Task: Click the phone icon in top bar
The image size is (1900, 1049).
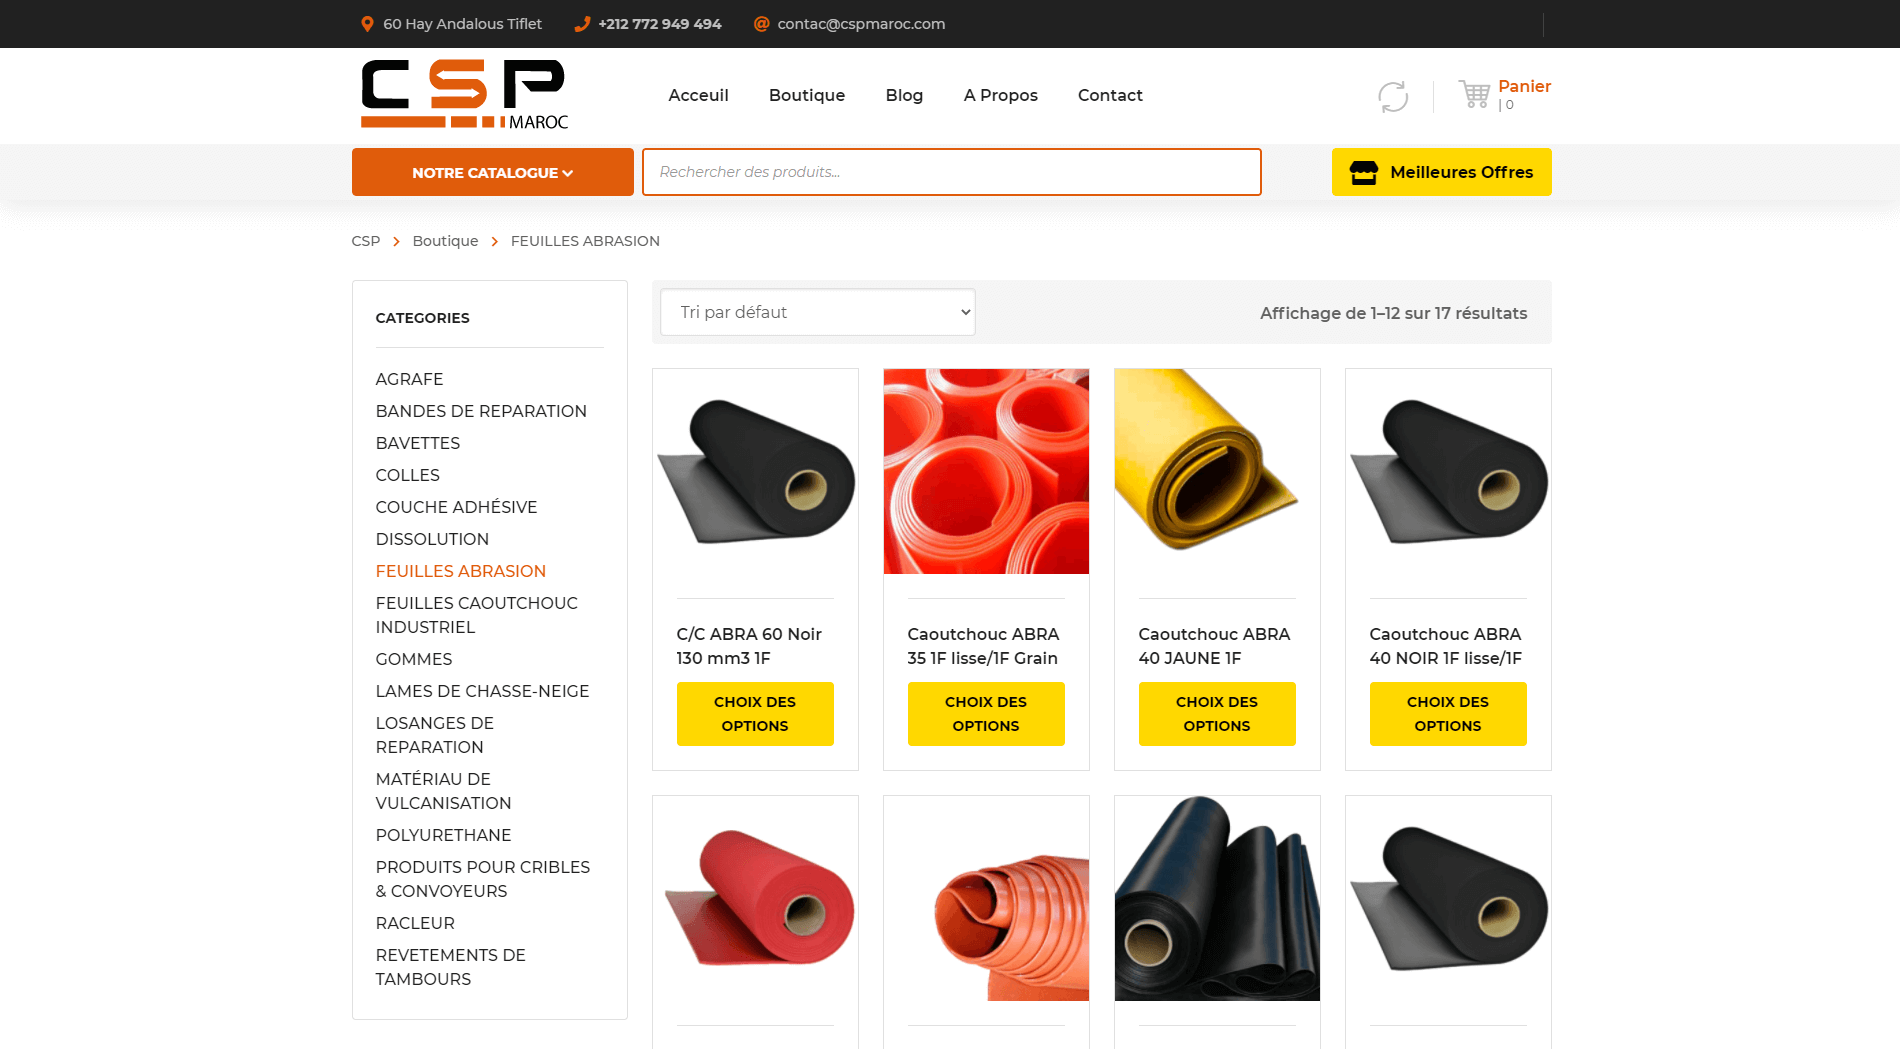Action: (582, 24)
